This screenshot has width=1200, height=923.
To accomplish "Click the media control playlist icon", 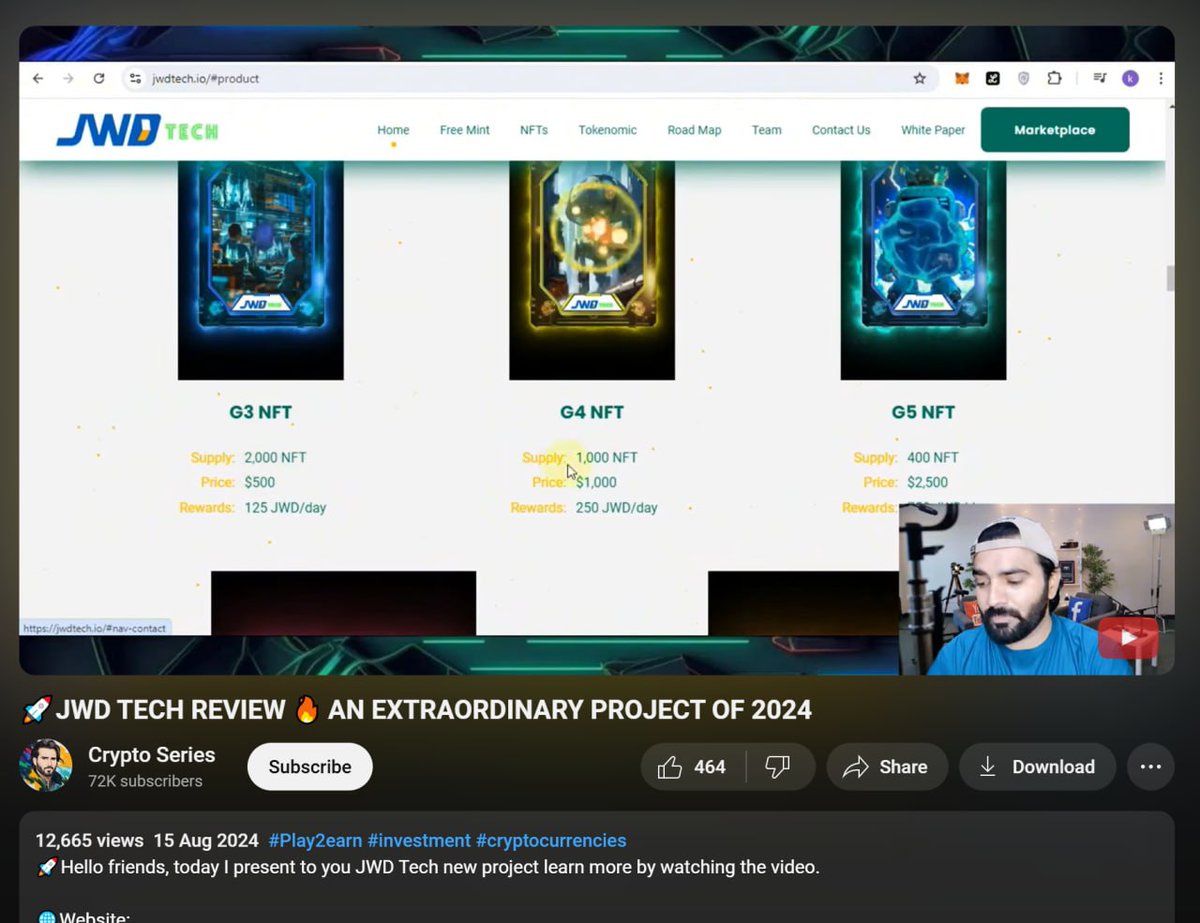I will [x=1100, y=78].
